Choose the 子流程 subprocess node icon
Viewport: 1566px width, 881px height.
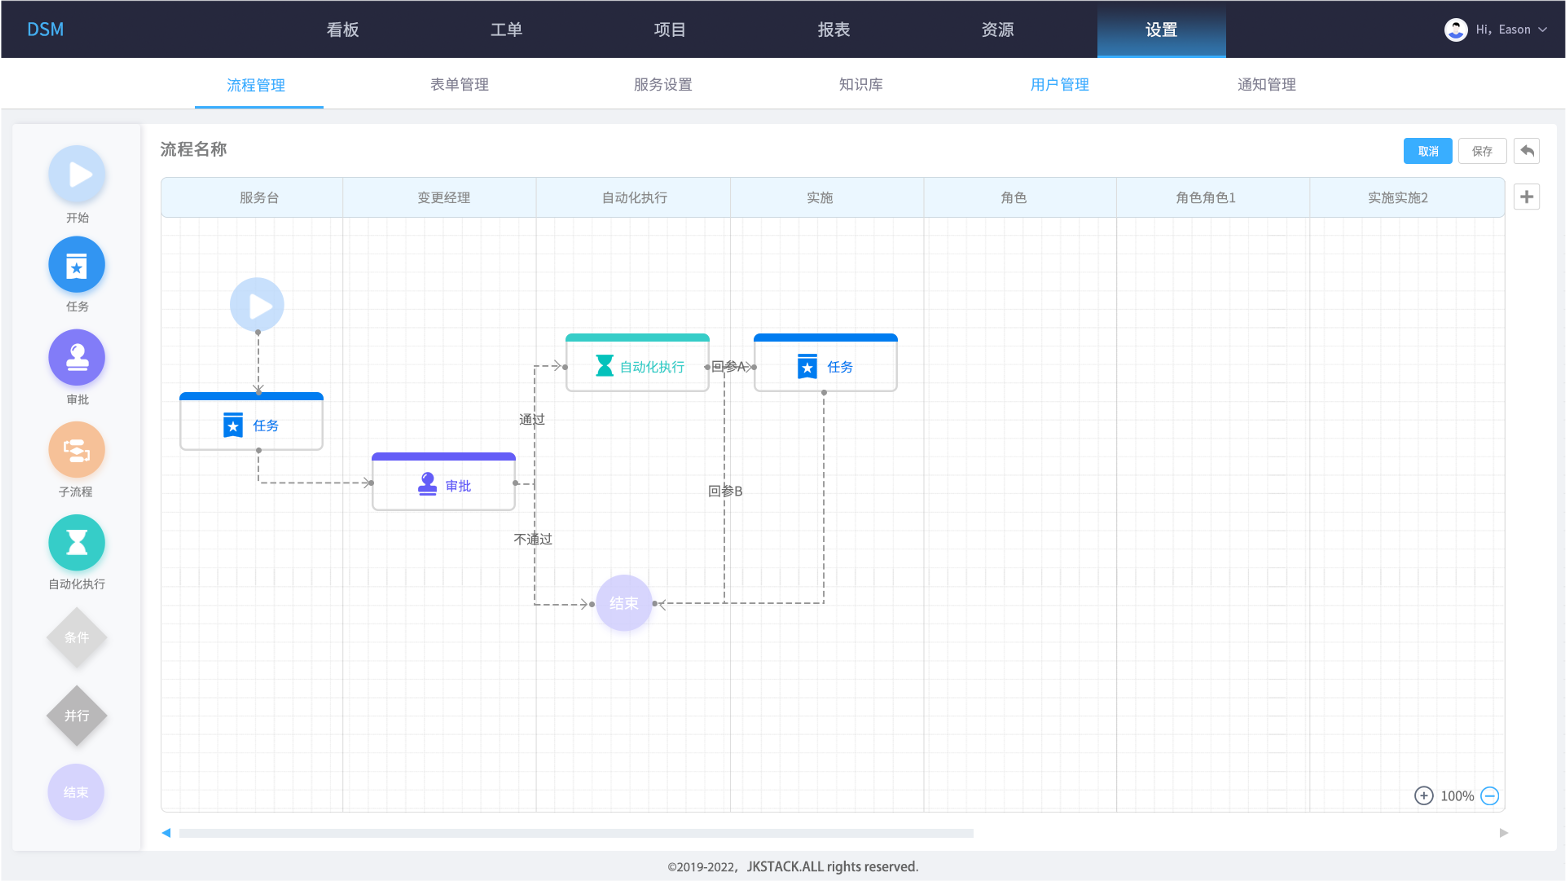point(77,450)
